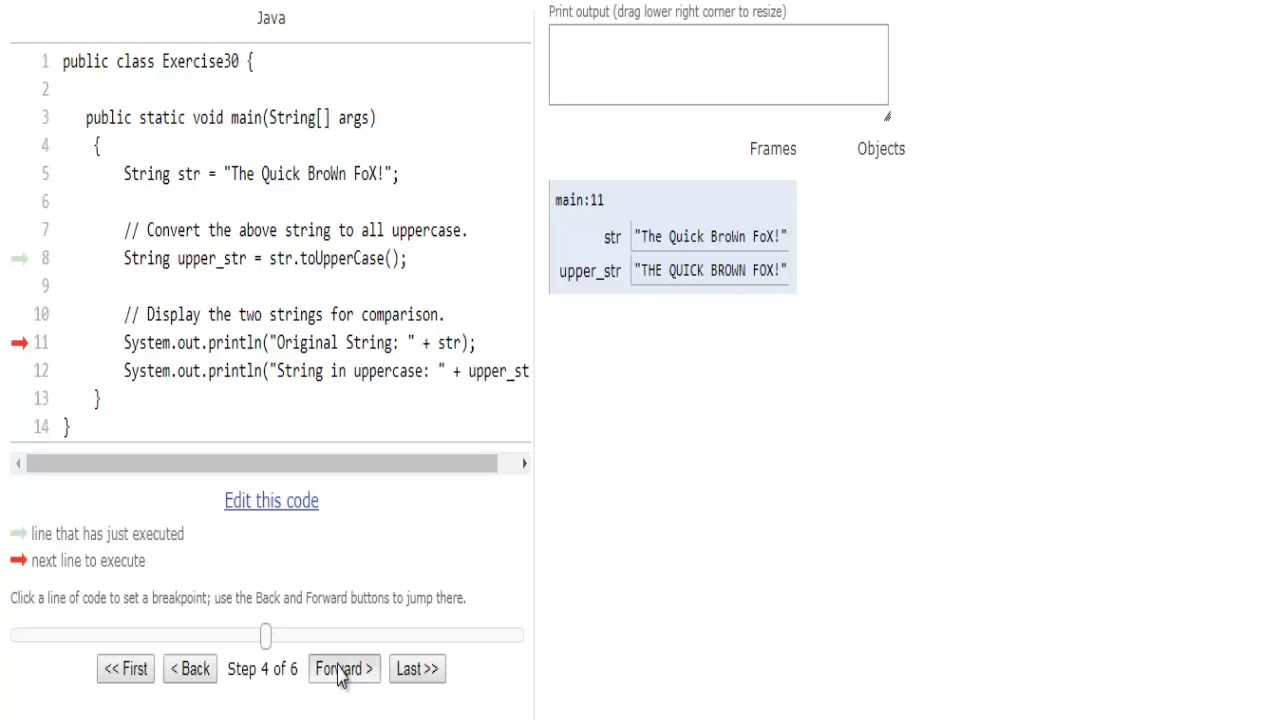Click the code scrollbar's right arrow
Image resolution: width=1280 pixels, height=720 pixels.
coord(524,463)
